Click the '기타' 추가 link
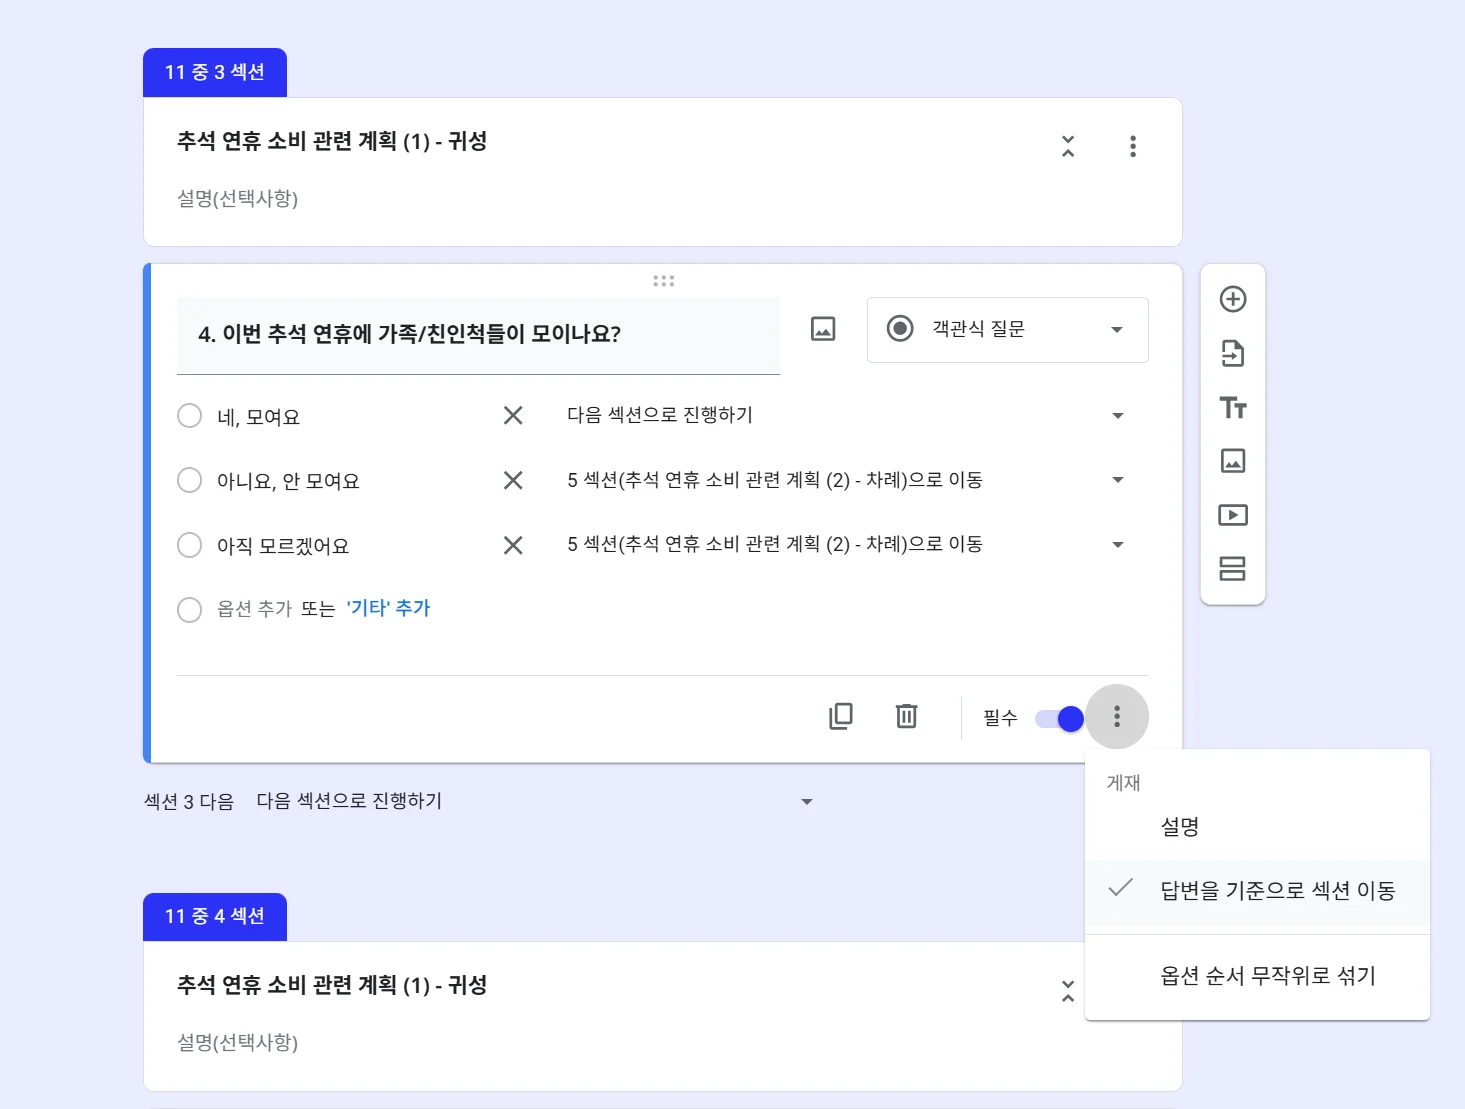This screenshot has width=1465, height=1109. point(389,608)
